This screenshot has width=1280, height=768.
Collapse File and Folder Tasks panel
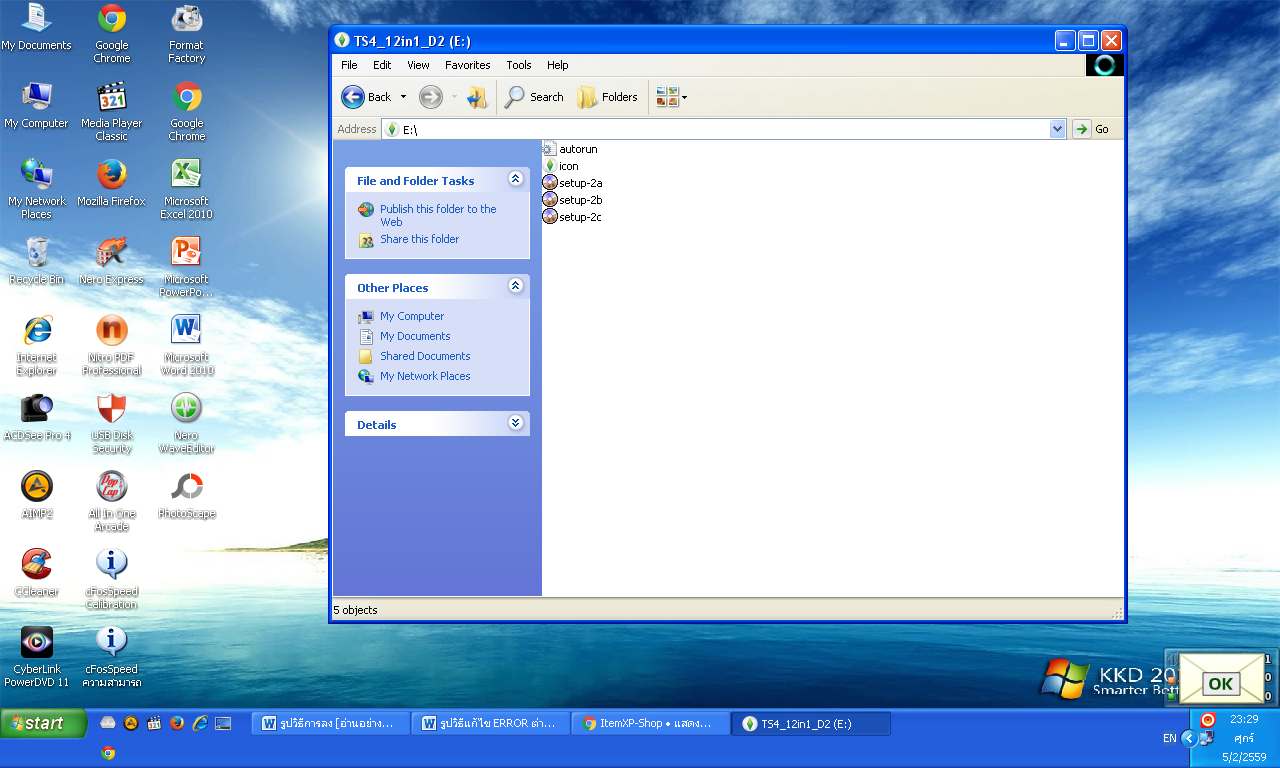tap(515, 180)
